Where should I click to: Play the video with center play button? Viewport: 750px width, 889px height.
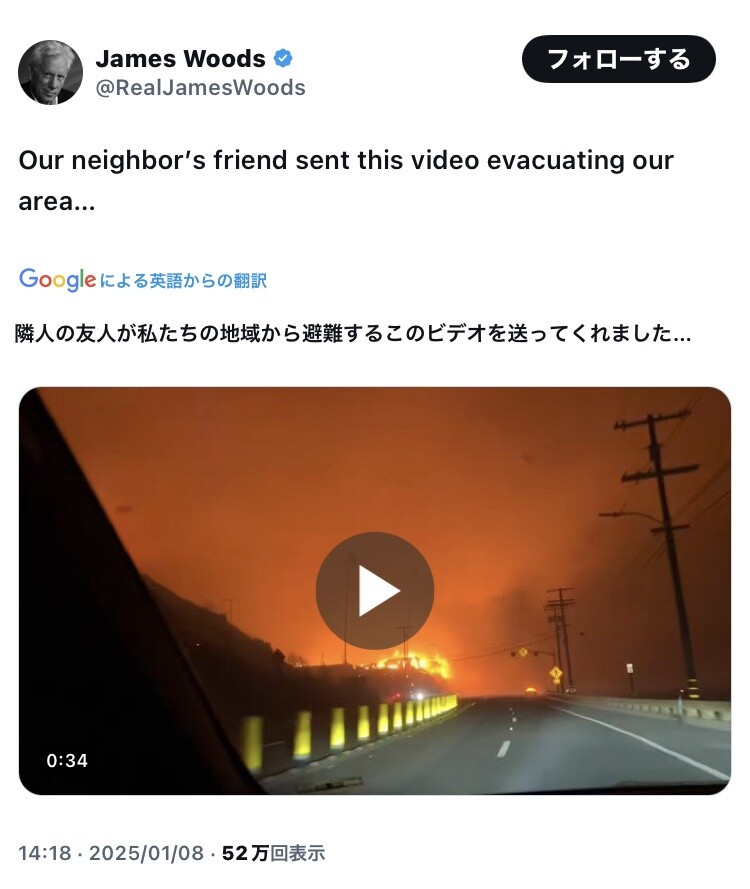pyautogui.click(x=375, y=591)
